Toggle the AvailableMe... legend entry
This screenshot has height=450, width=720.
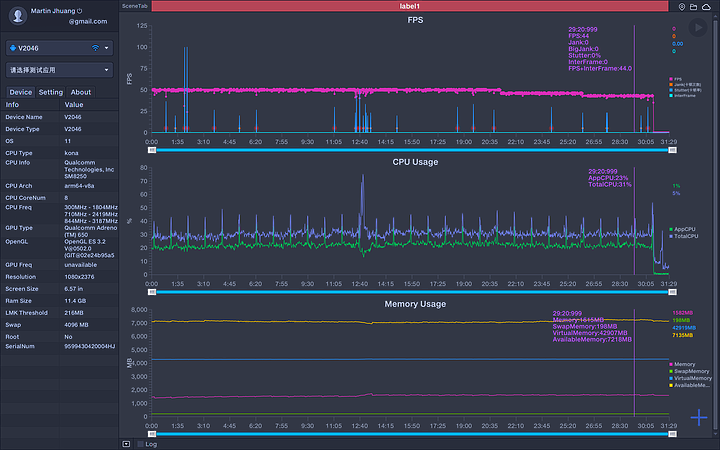coord(689,385)
